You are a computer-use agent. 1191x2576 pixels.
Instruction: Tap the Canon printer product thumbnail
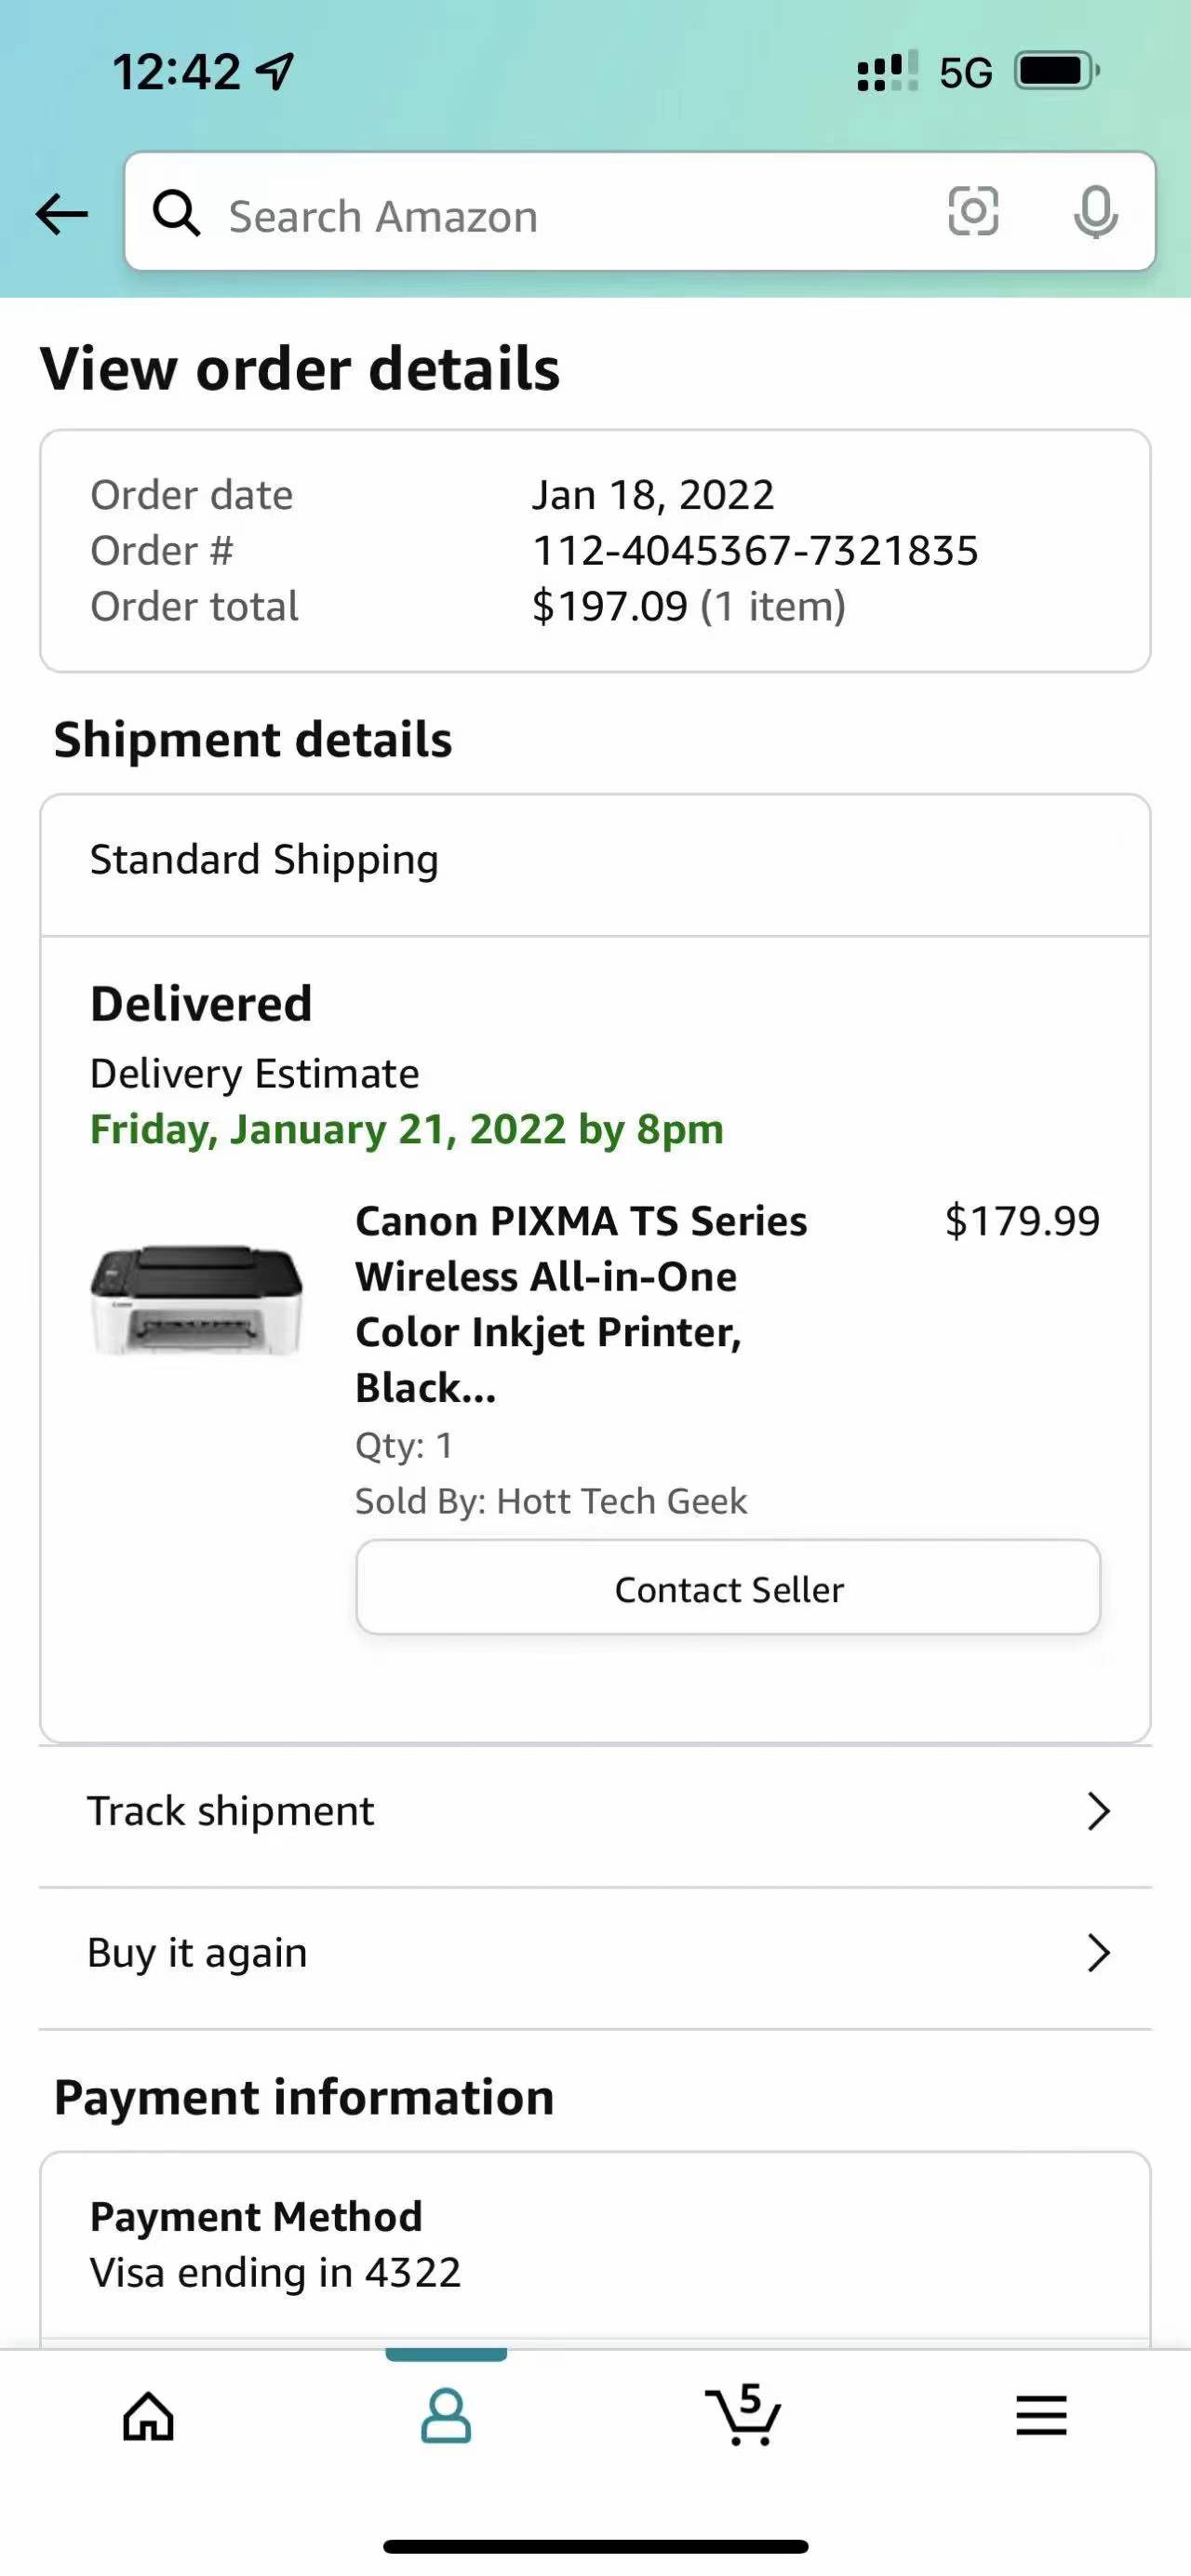[197, 1300]
